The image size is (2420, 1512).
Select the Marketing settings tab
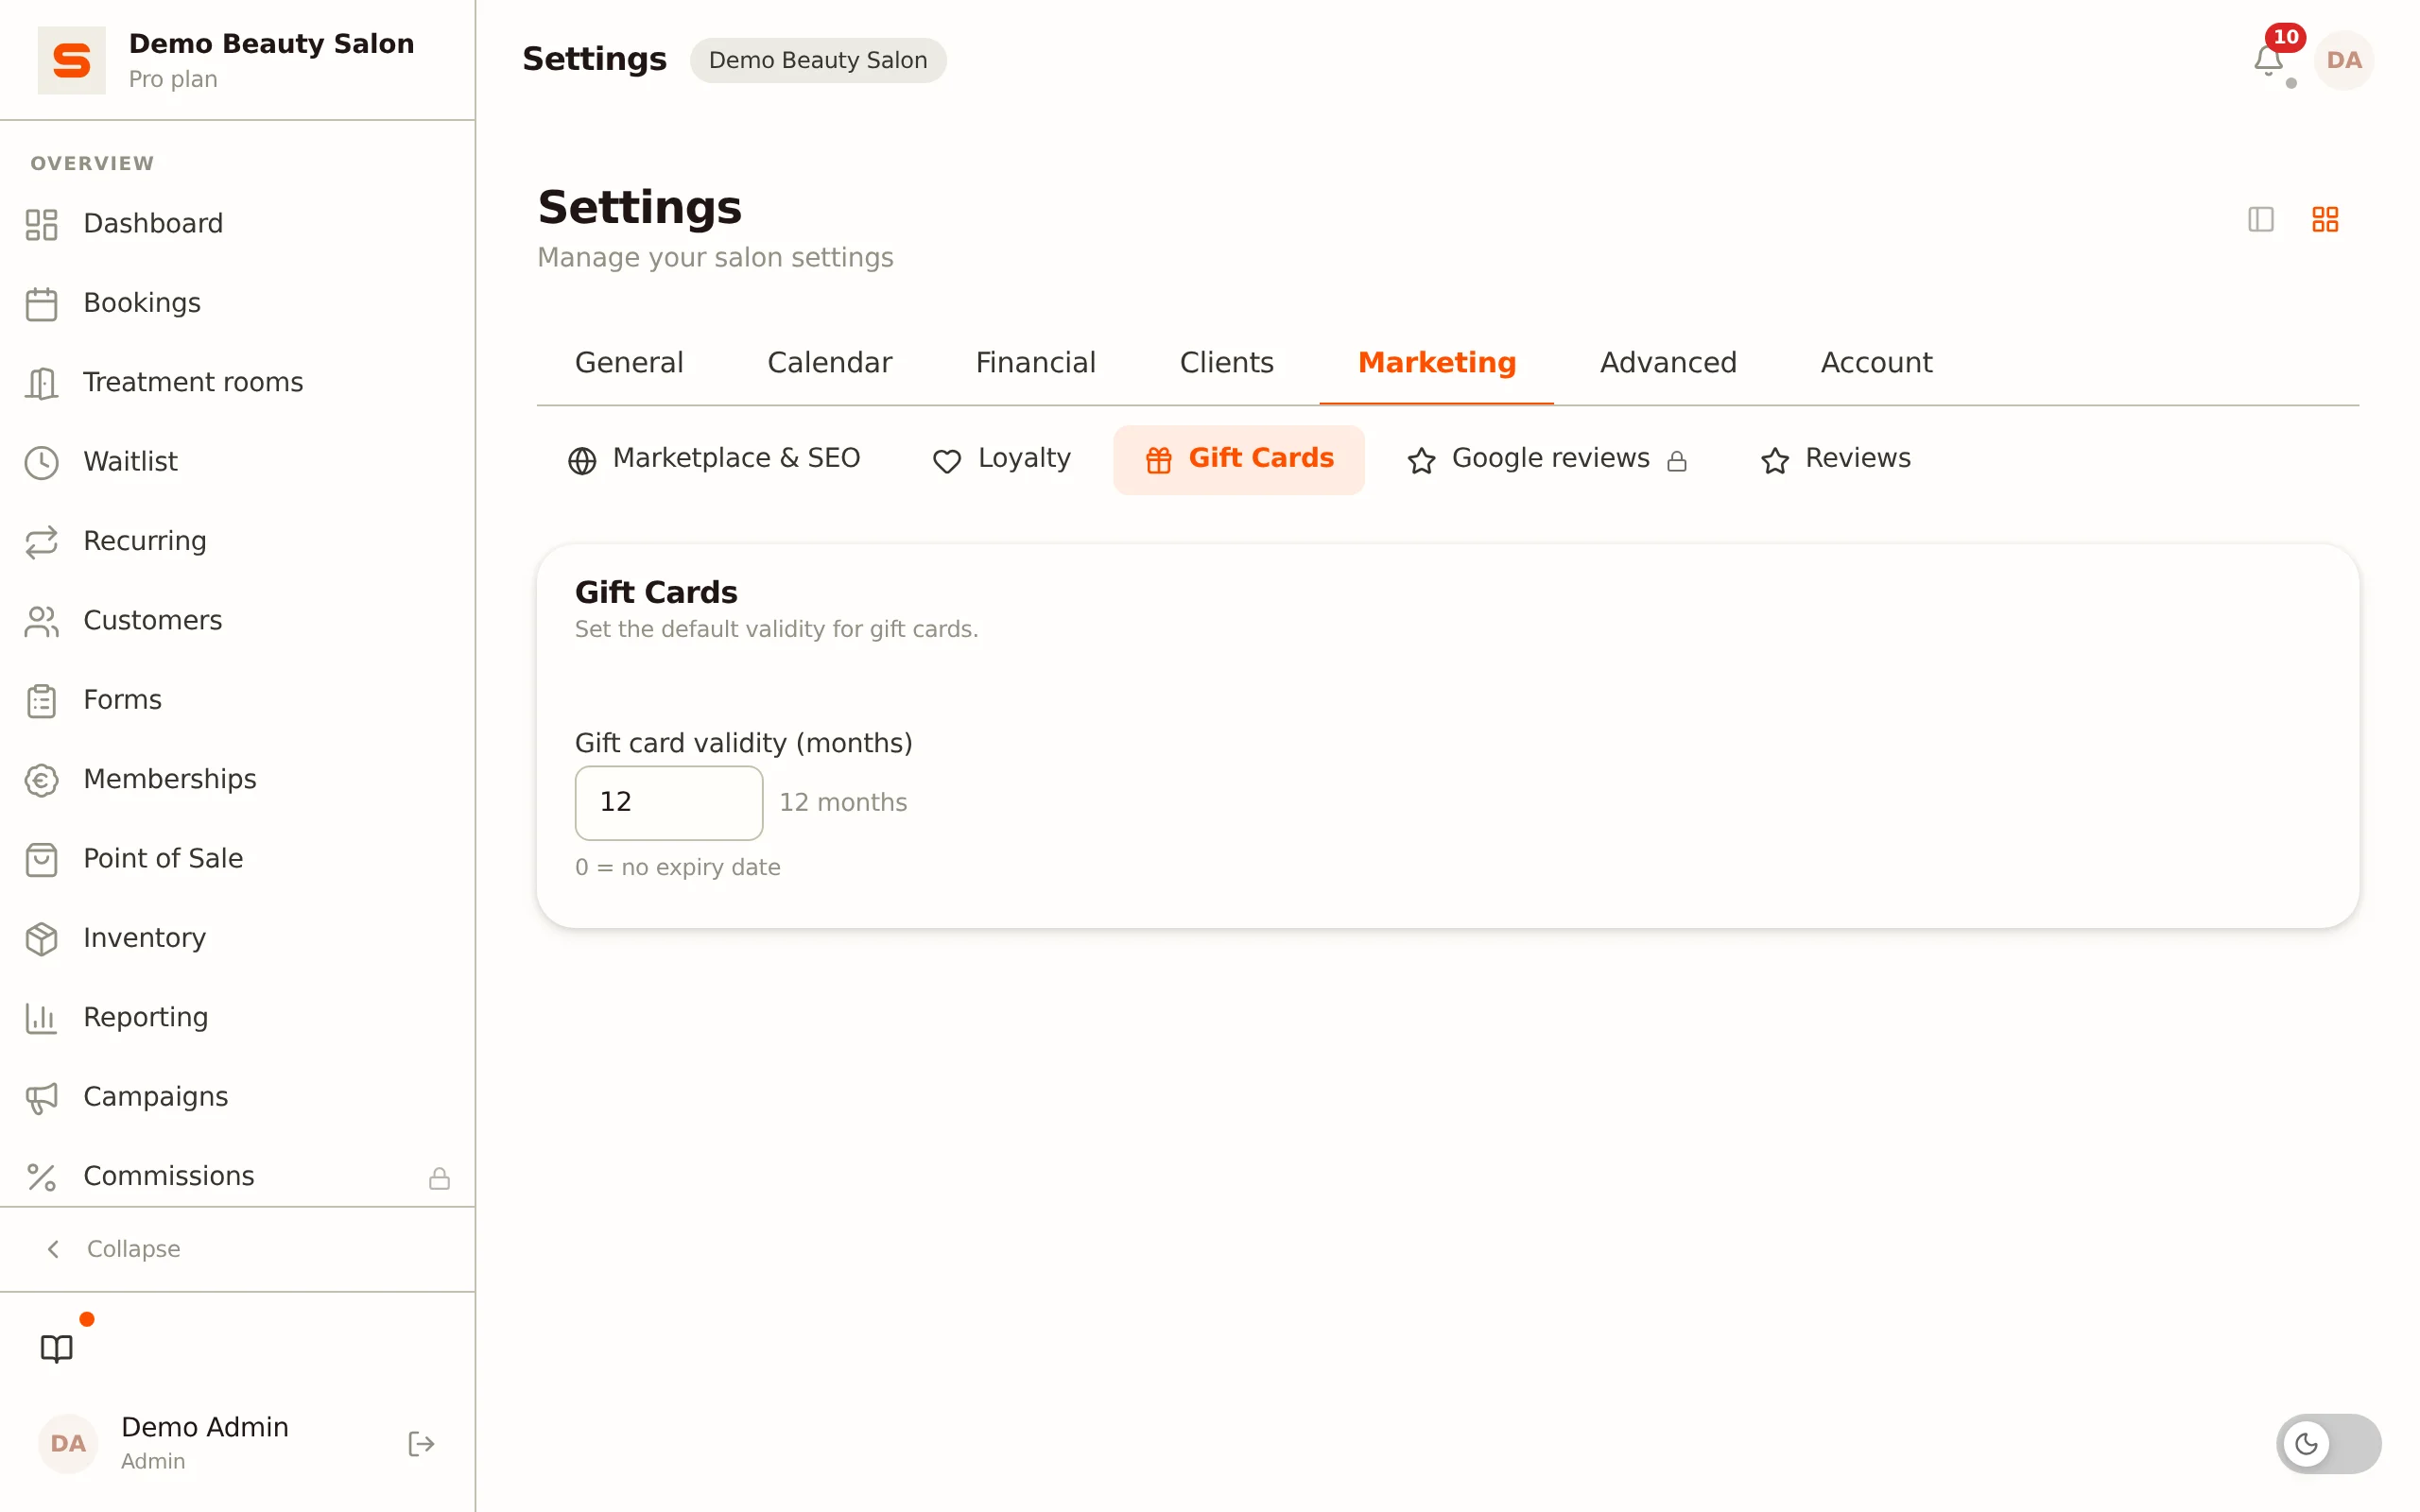coord(1436,363)
